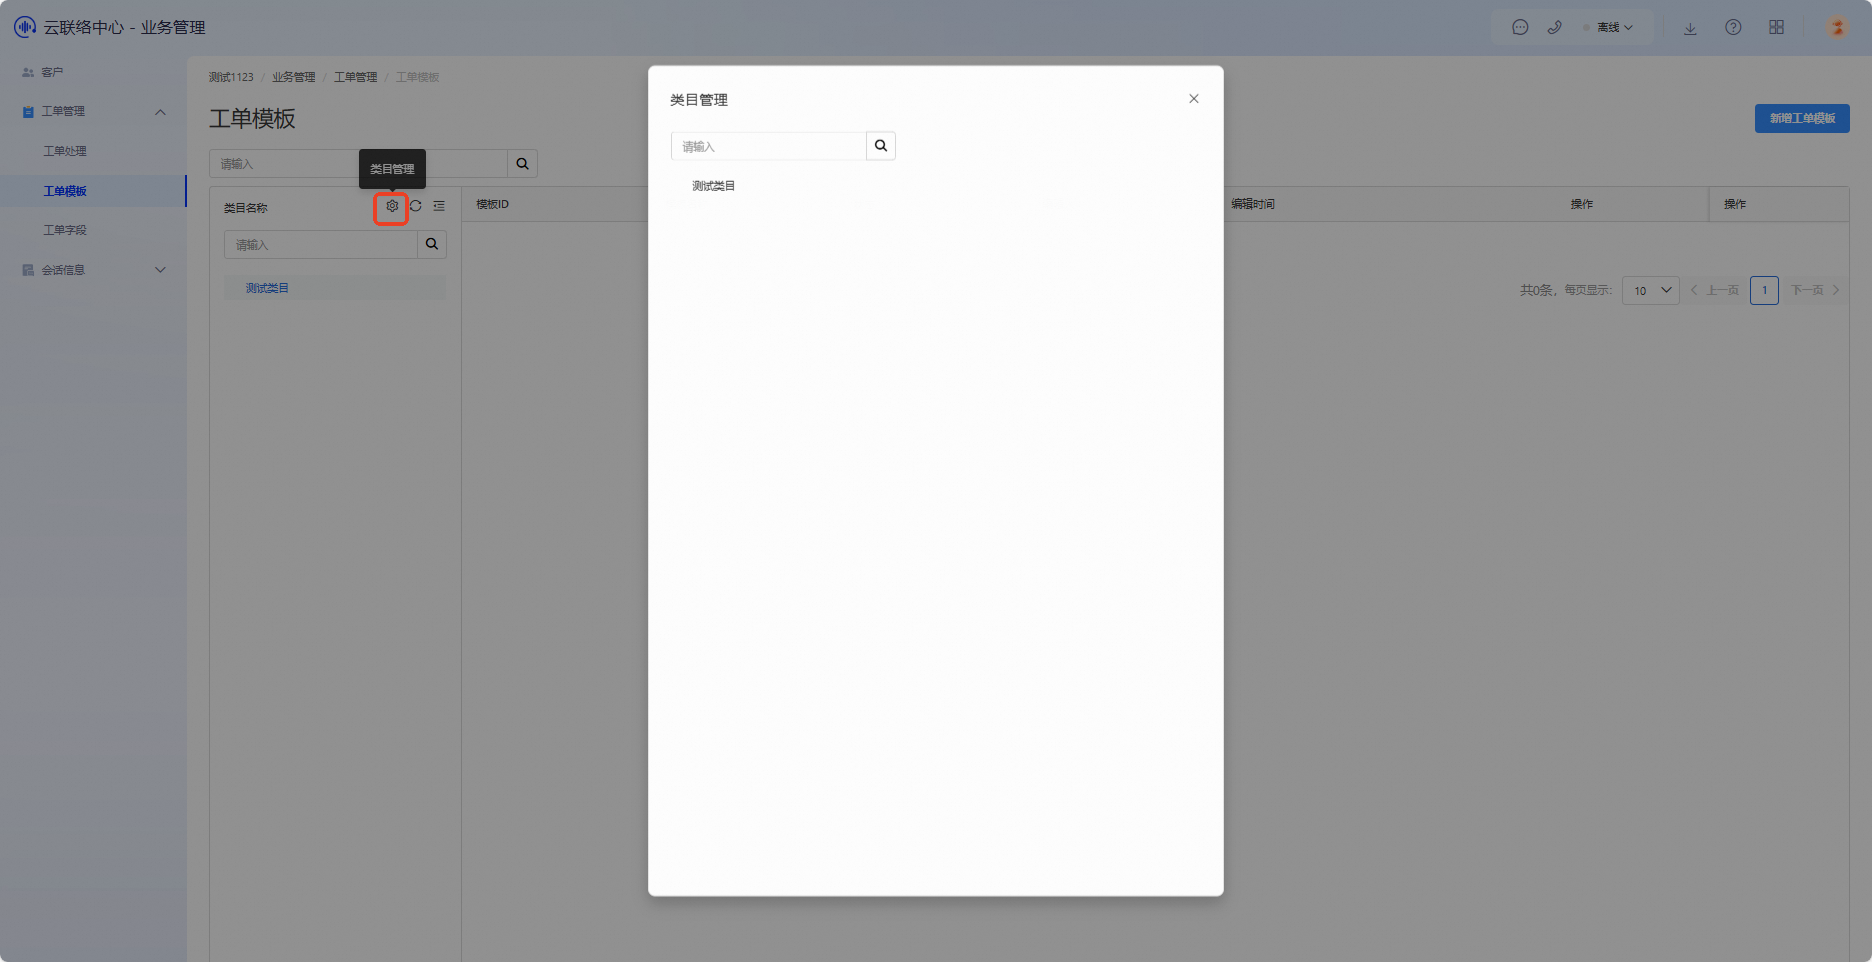
Task: Focus the search input in 类目管理 dialog
Action: 768,146
